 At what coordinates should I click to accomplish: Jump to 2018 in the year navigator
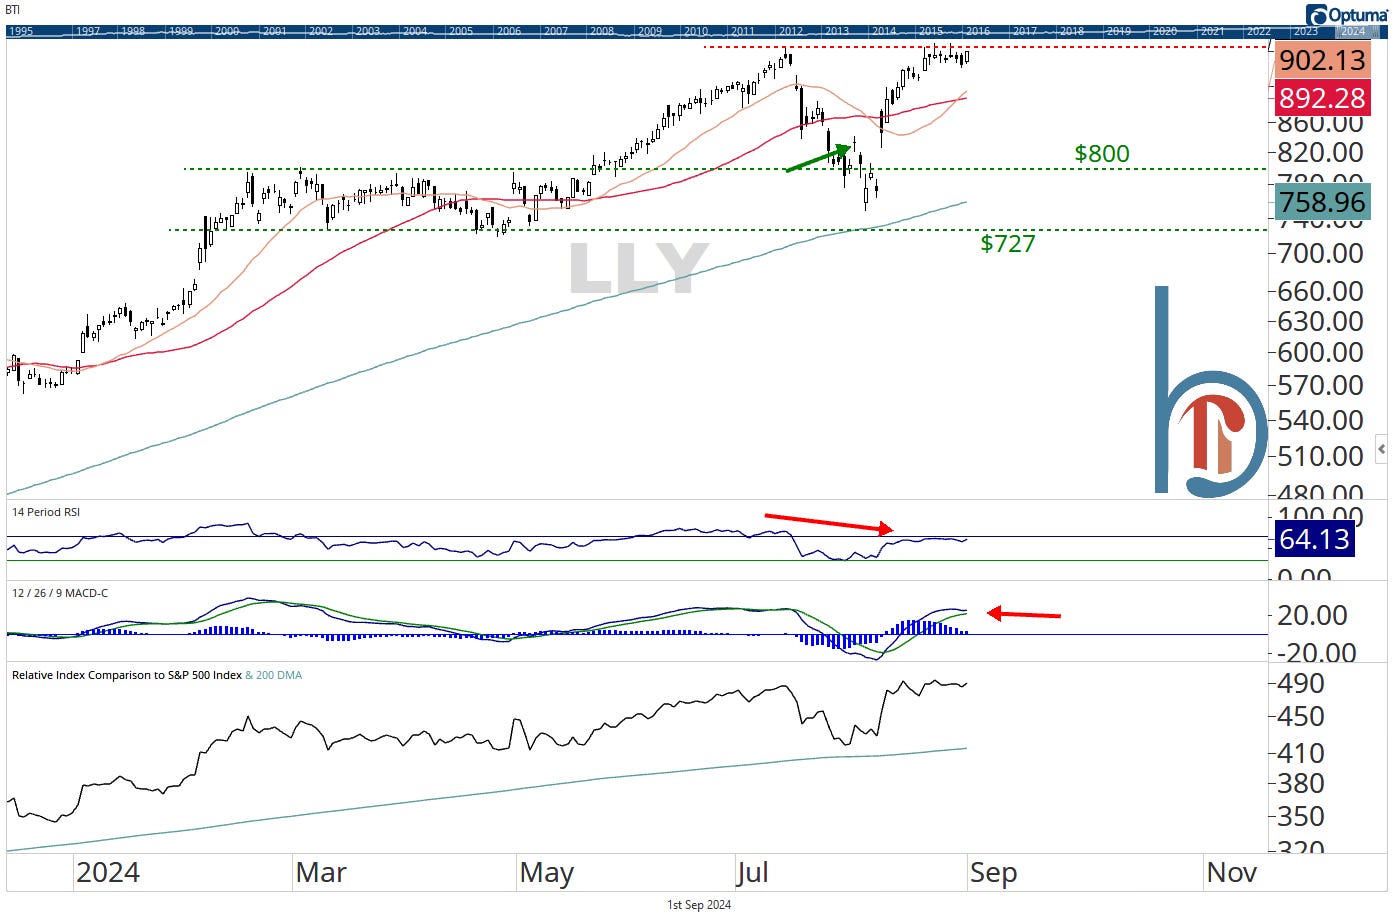(1072, 31)
